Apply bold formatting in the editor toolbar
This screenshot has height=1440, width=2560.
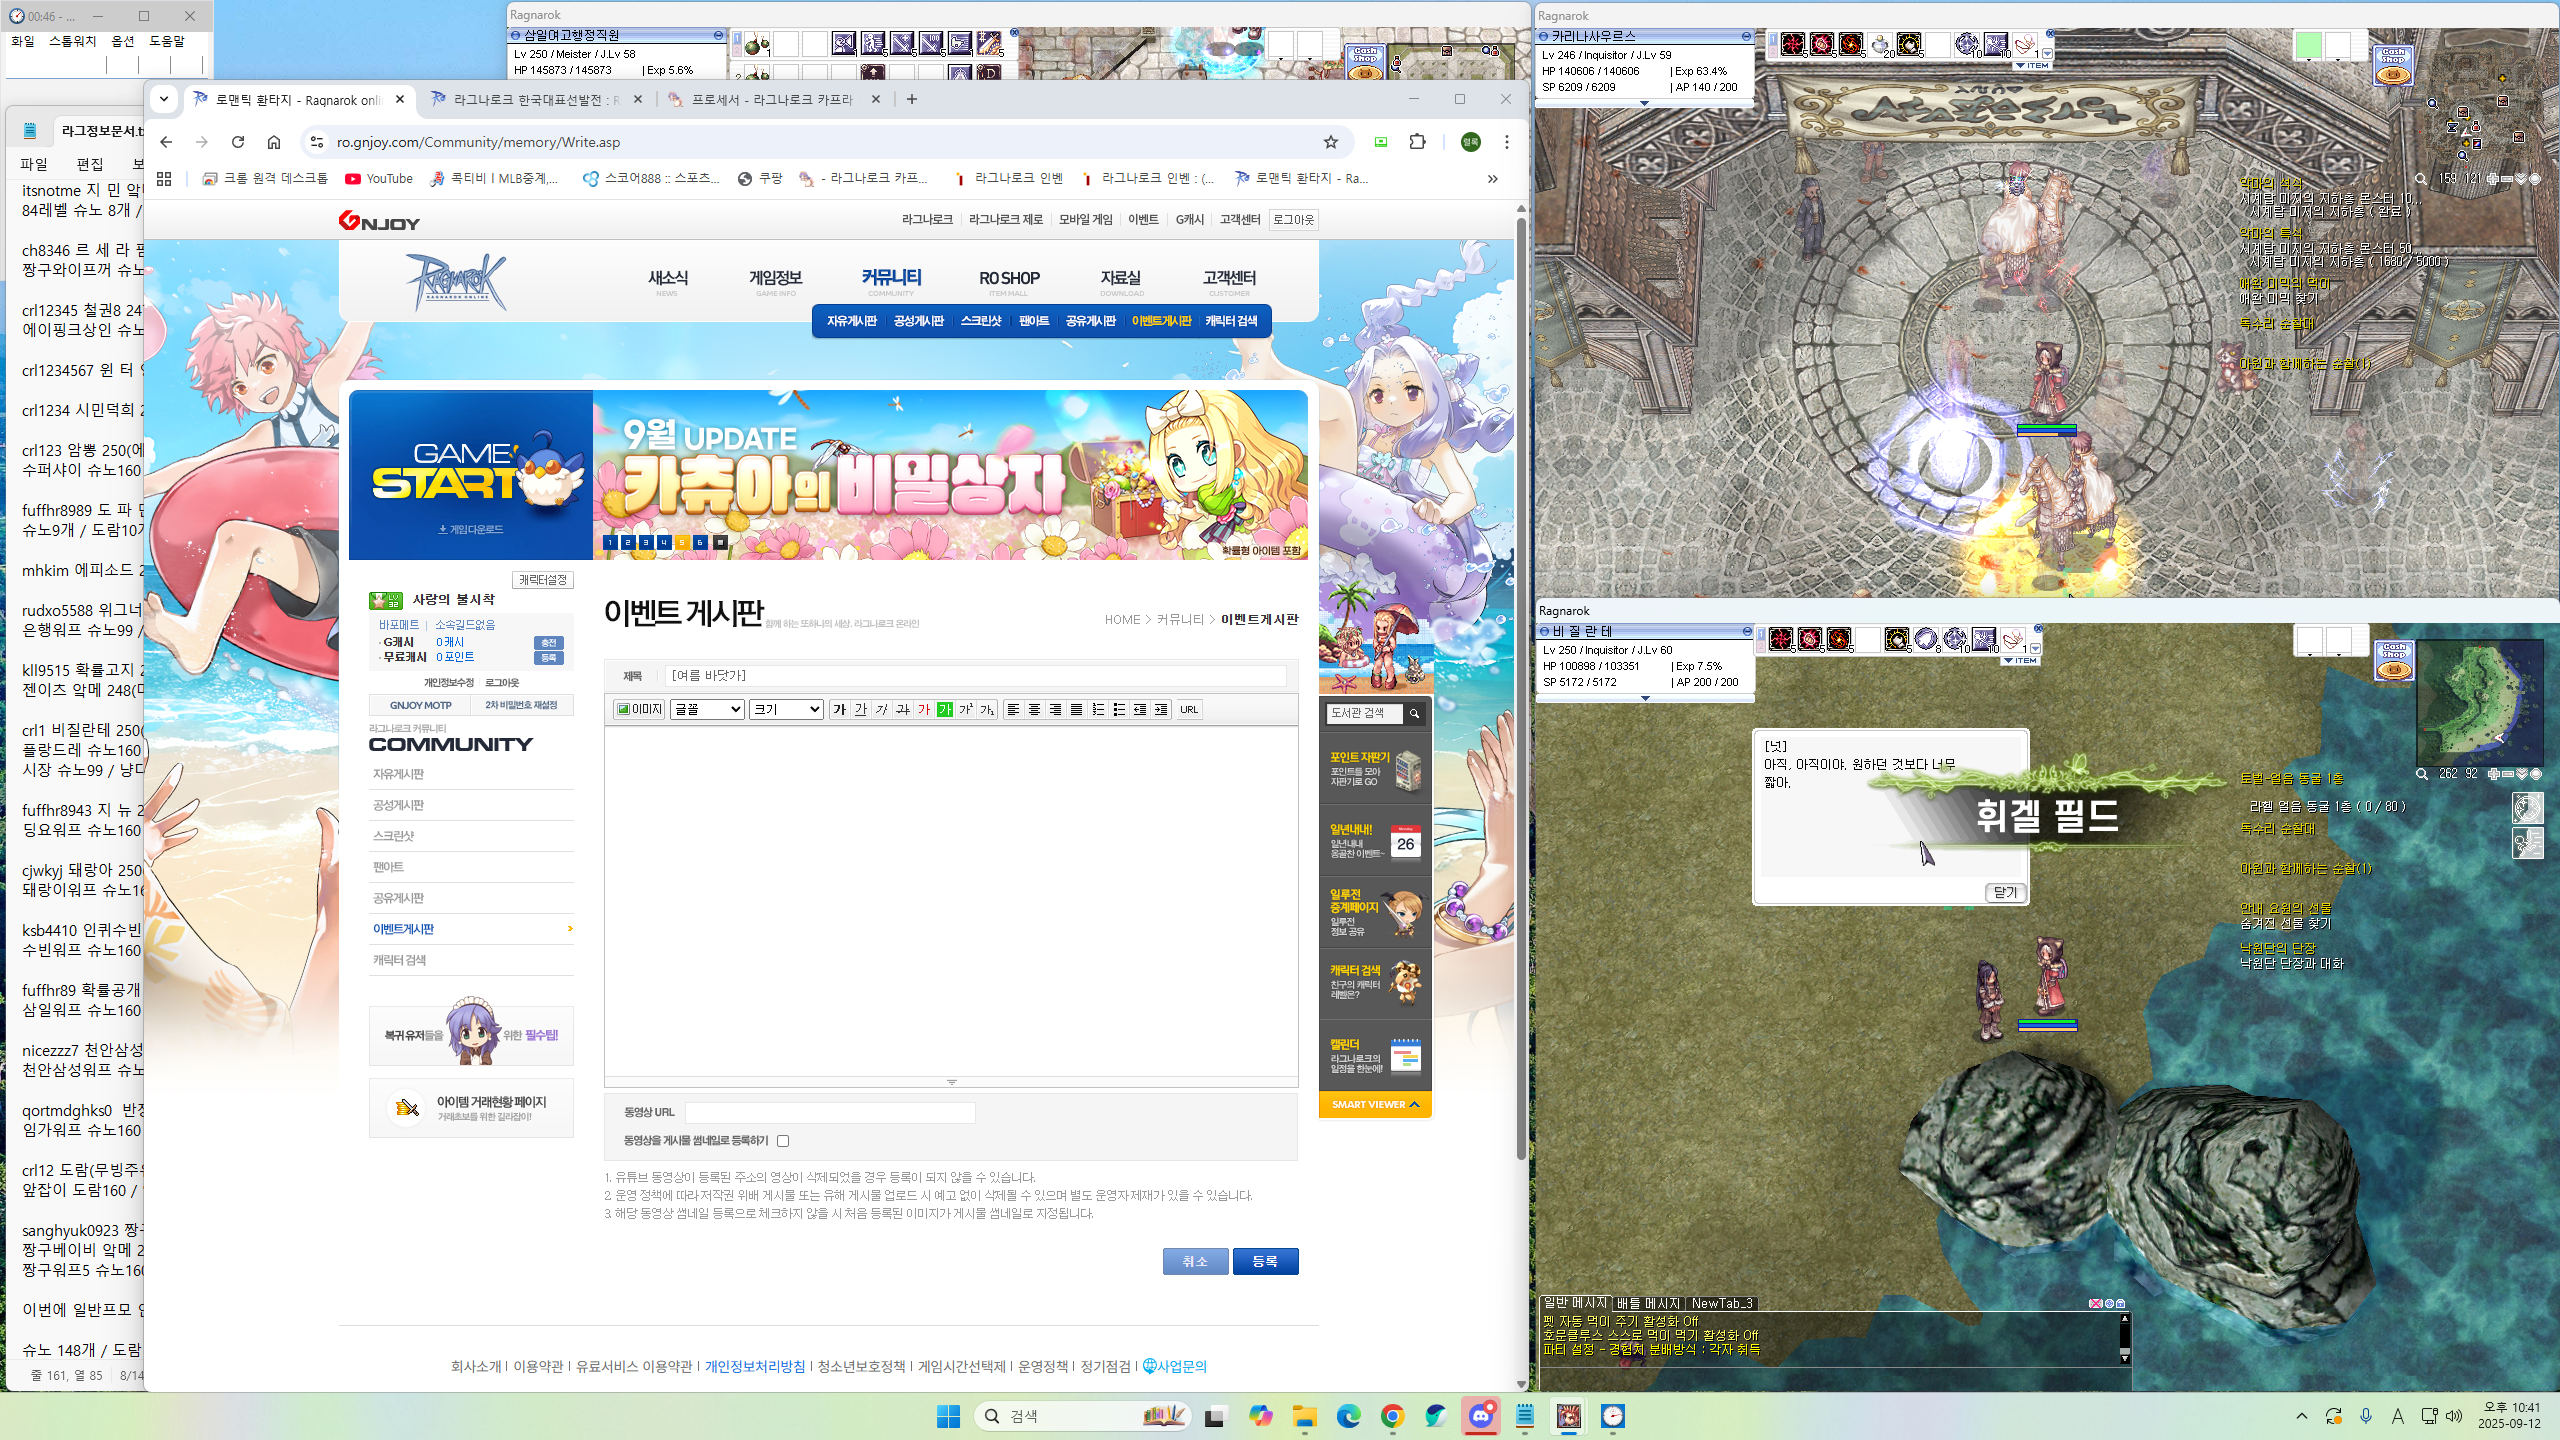tap(839, 709)
